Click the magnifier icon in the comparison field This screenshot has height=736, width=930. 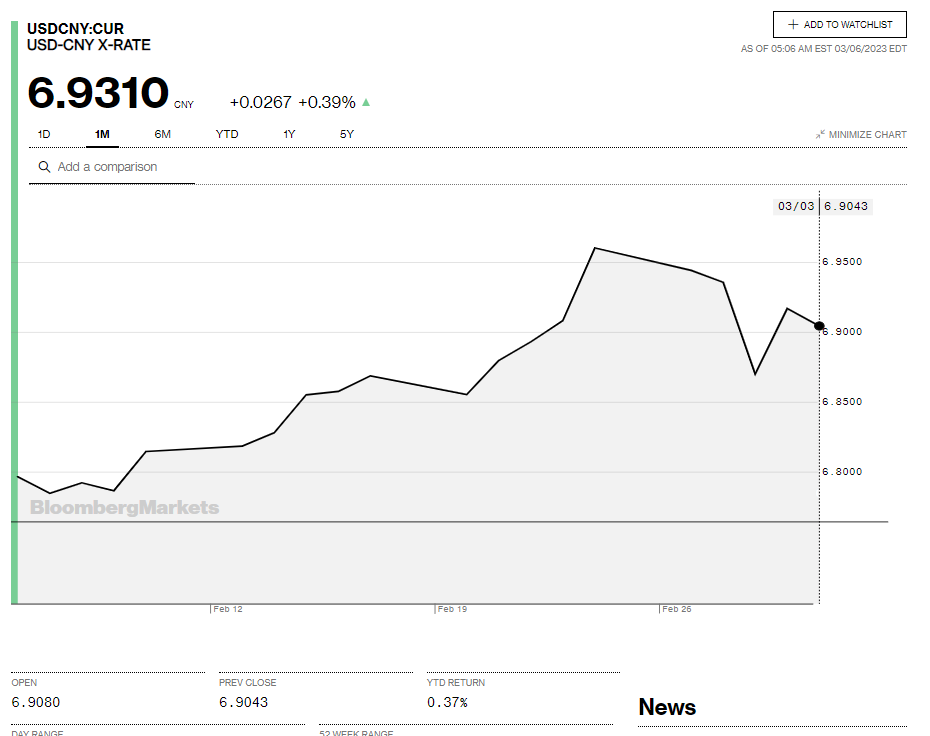pyautogui.click(x=44, y=167)
